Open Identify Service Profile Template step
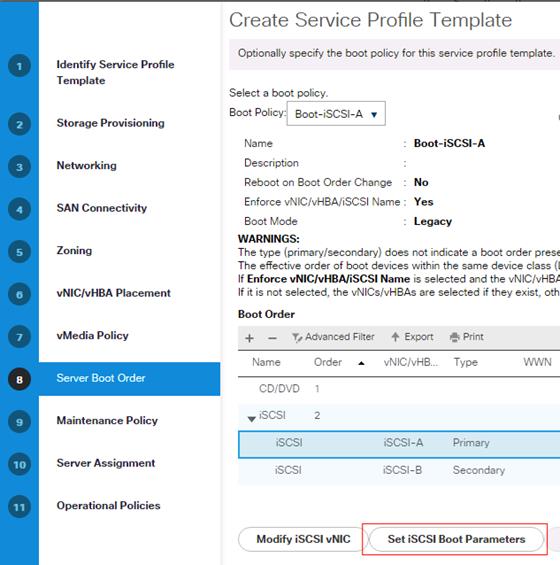This screenshot has height=565, width=560. (x=115, y=72)
